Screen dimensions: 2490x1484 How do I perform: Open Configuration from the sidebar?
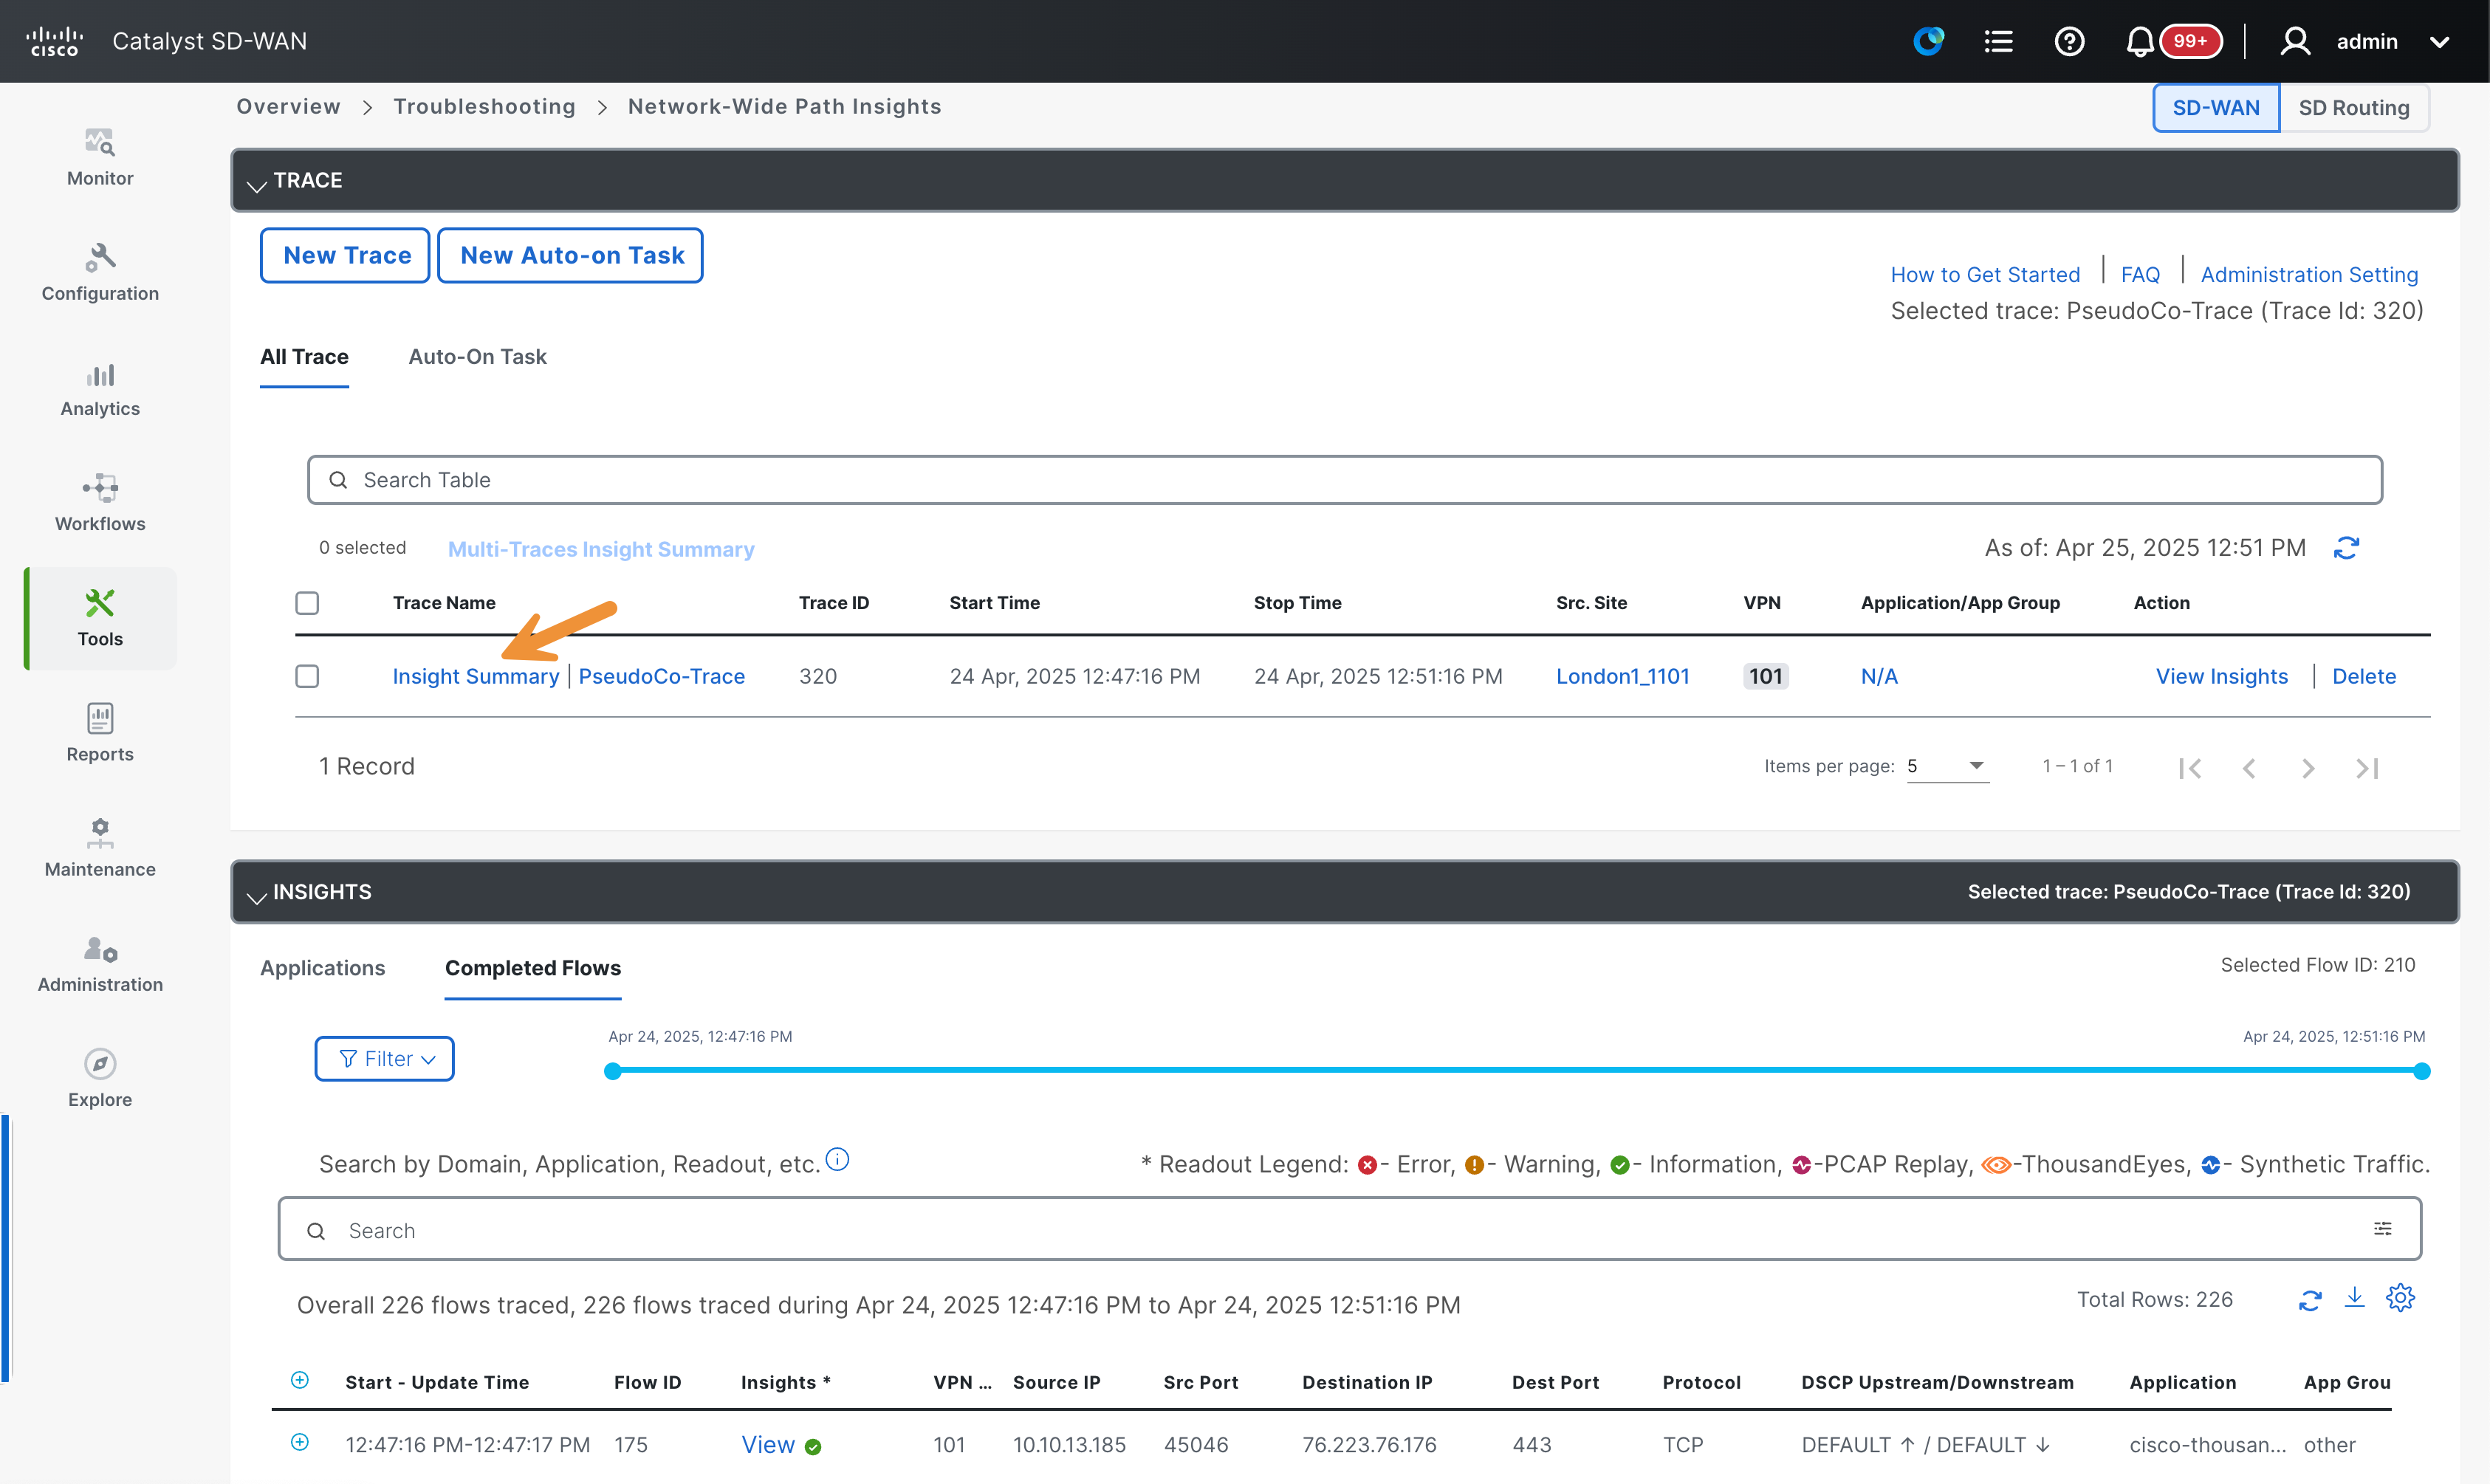pyautogui.click(x=100, y=273)
